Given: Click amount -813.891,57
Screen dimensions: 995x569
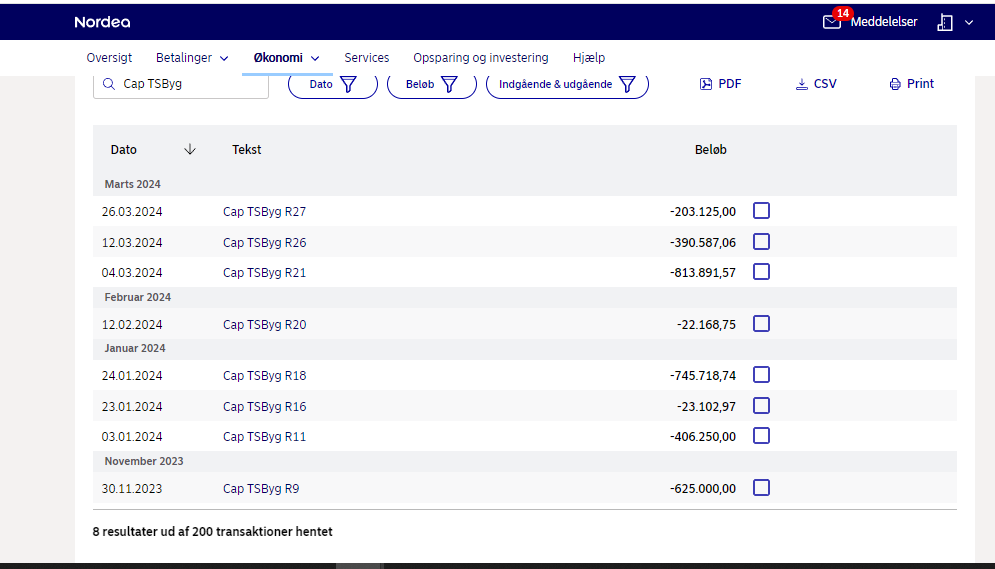Looking at the screenshot, I should pos(703,273).
